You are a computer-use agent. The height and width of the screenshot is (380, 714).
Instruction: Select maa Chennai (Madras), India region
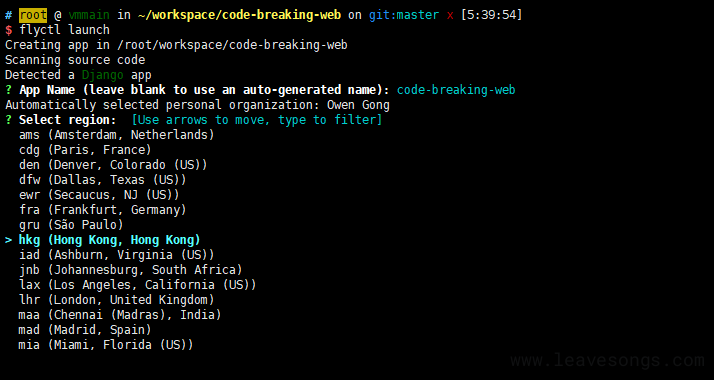coord(120,315)
